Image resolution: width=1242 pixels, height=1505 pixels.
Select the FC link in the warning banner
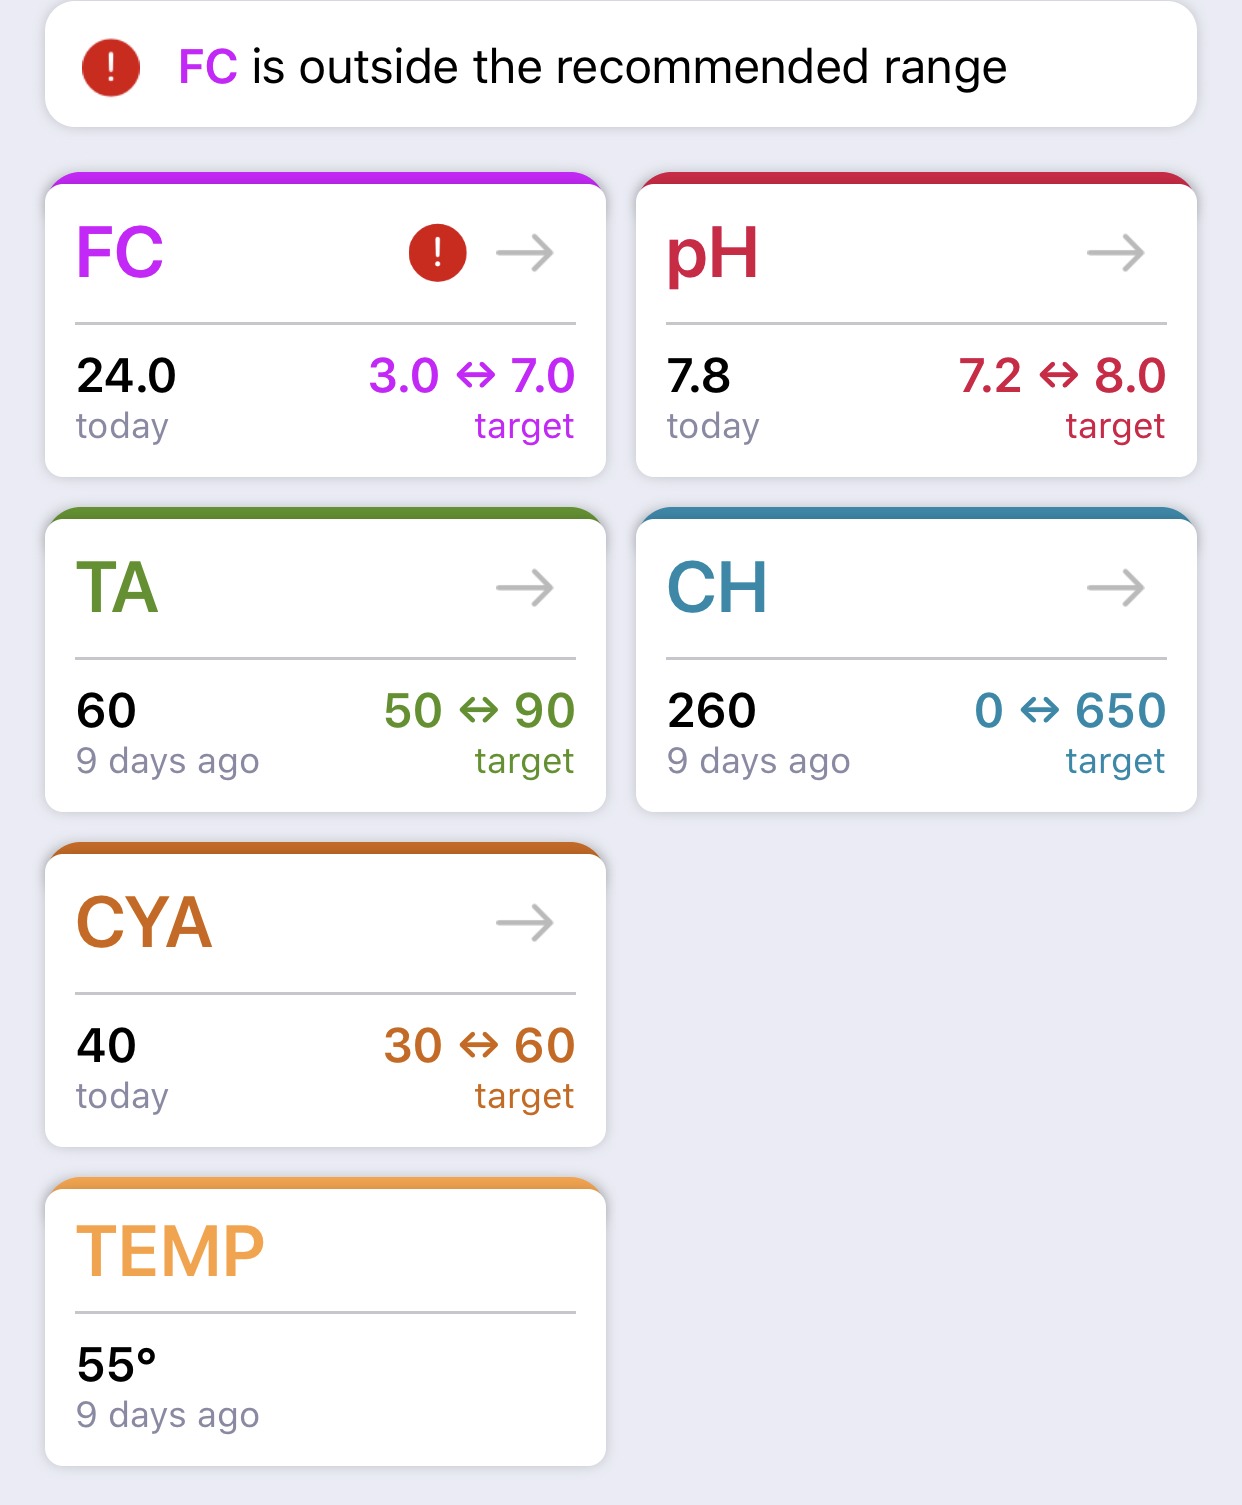point(207,67)
